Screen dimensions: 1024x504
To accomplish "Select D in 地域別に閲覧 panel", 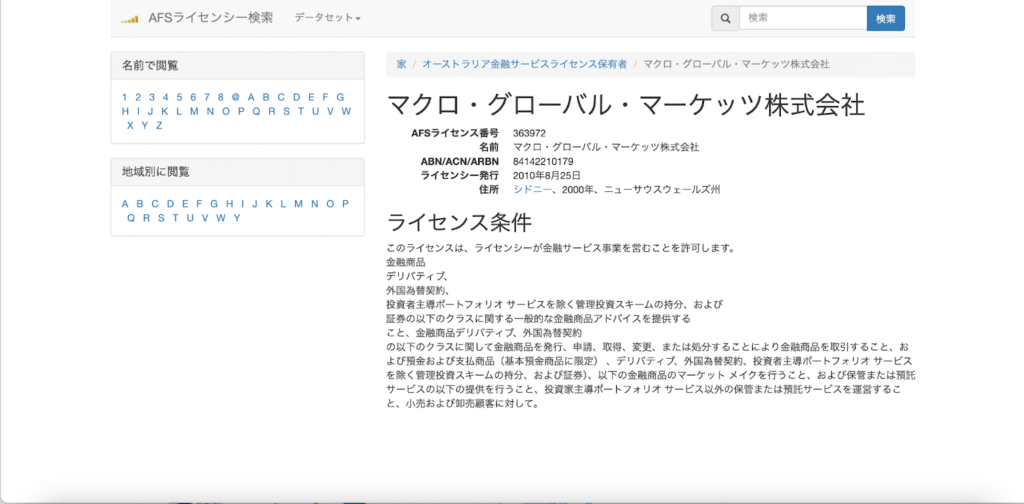I will tap(170, 204).
